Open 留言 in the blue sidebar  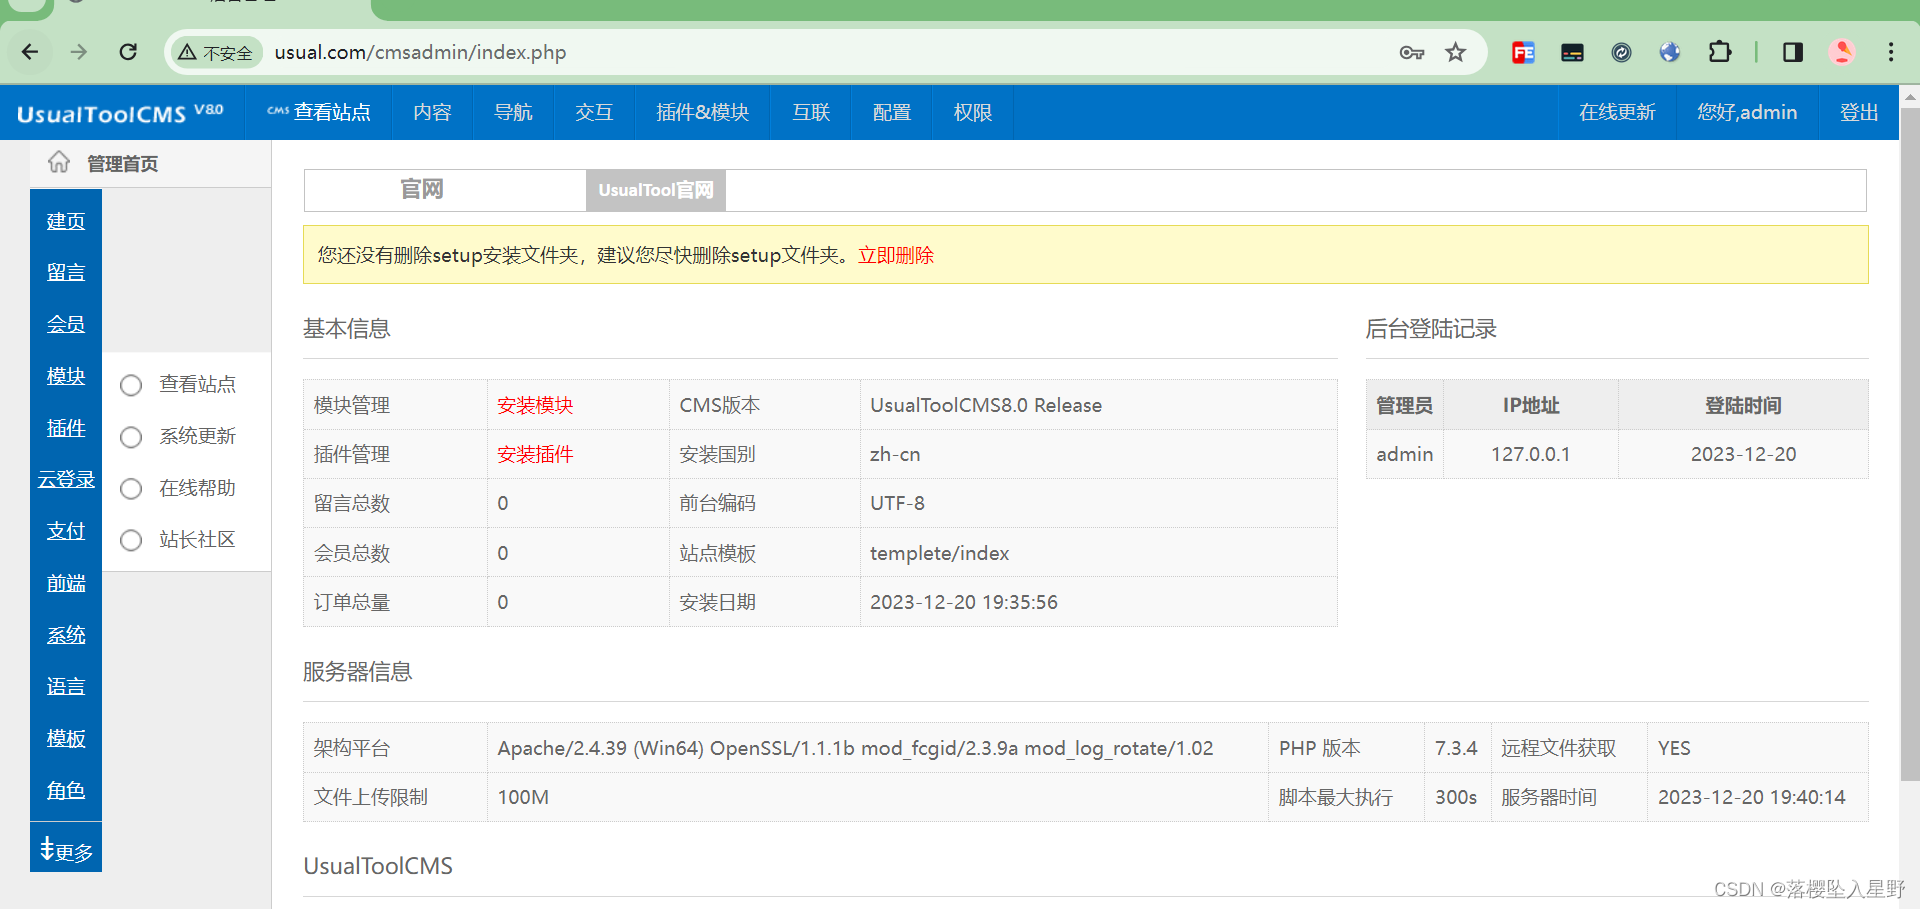tap(66, 272)
